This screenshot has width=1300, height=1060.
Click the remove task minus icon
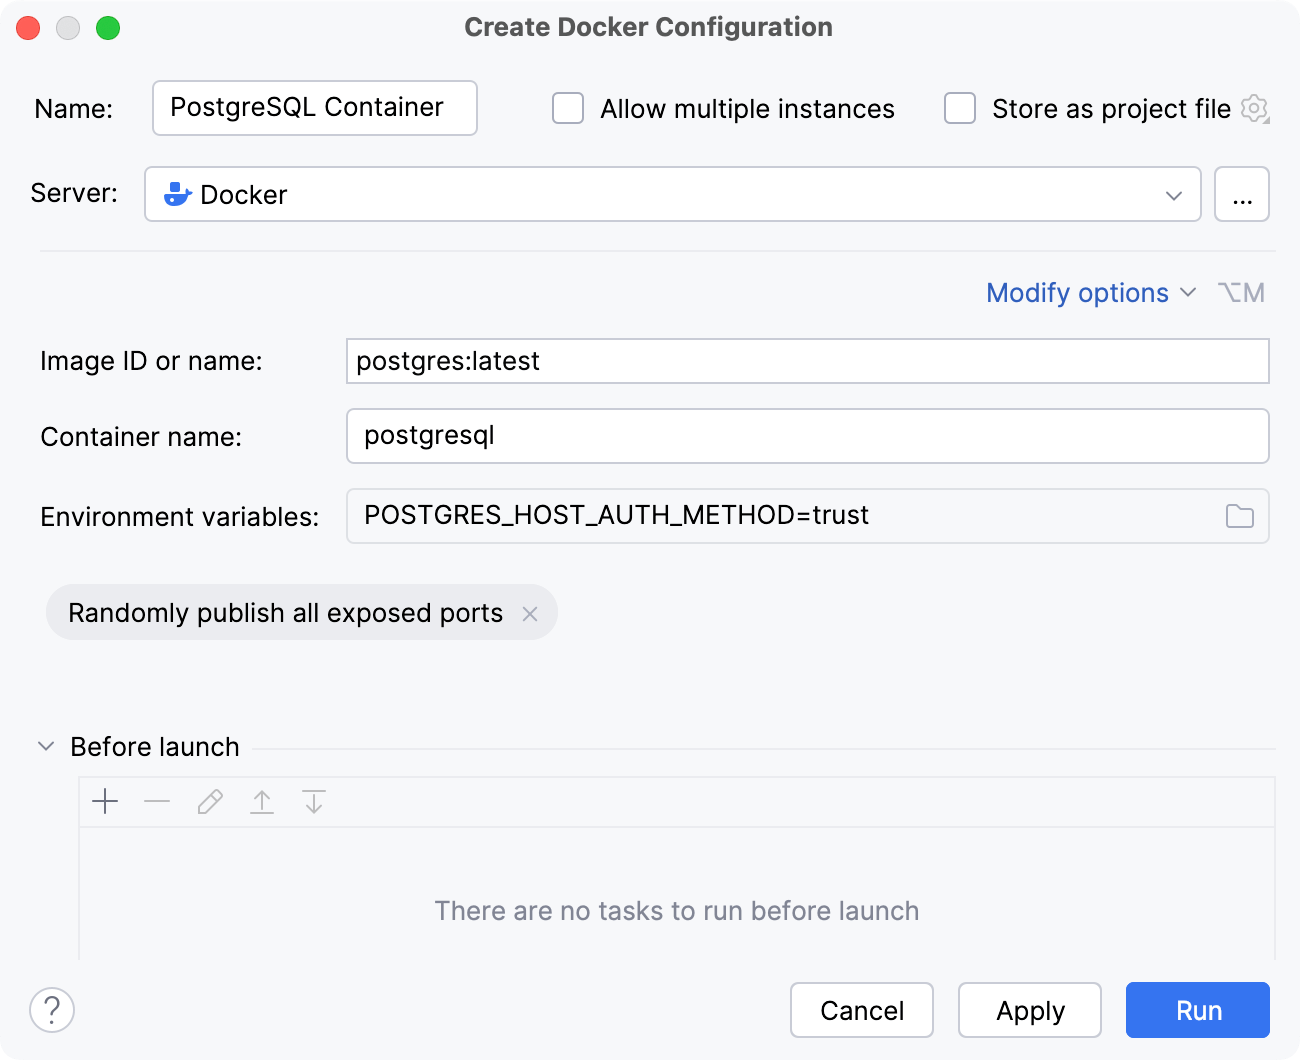(x=157, y=801)
